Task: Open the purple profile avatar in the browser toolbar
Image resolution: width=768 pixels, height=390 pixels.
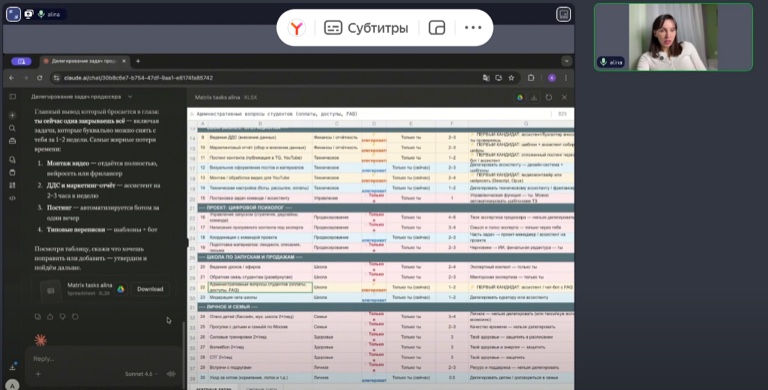Action: [552, 78]
